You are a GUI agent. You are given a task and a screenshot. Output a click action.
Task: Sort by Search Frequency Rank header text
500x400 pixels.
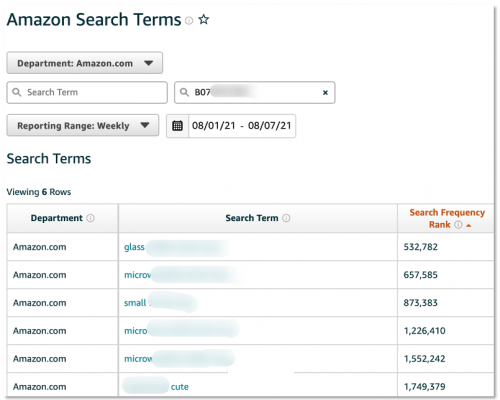point(447,218)
